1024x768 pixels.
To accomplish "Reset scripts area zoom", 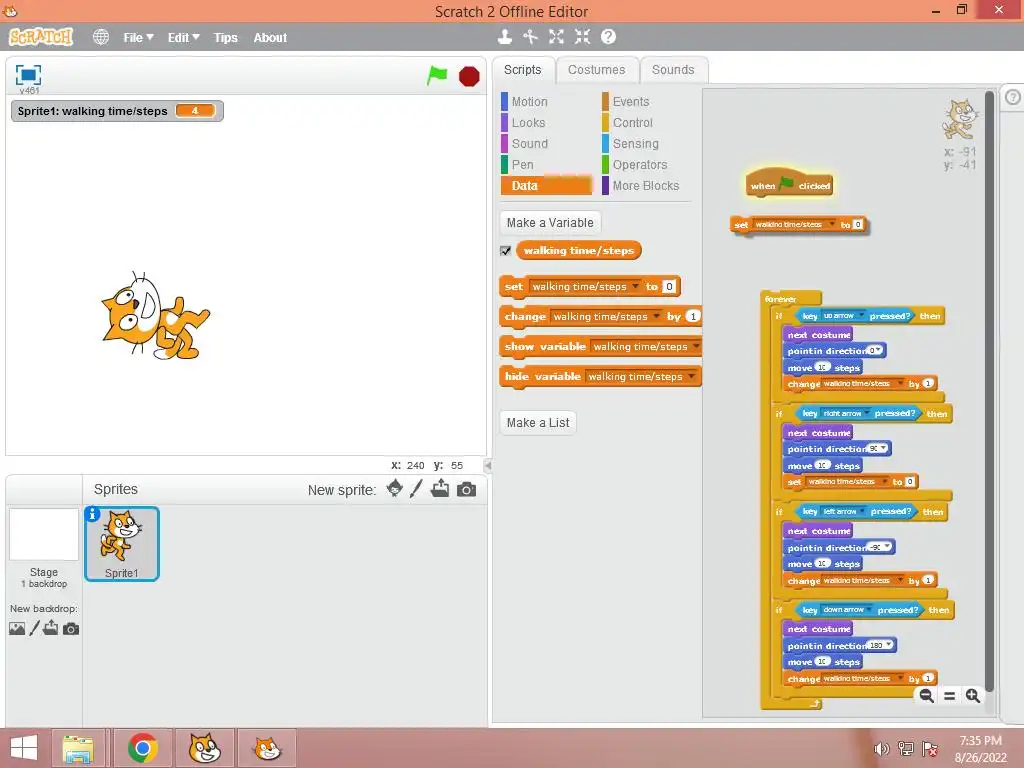I will click(x=950, y=696).
